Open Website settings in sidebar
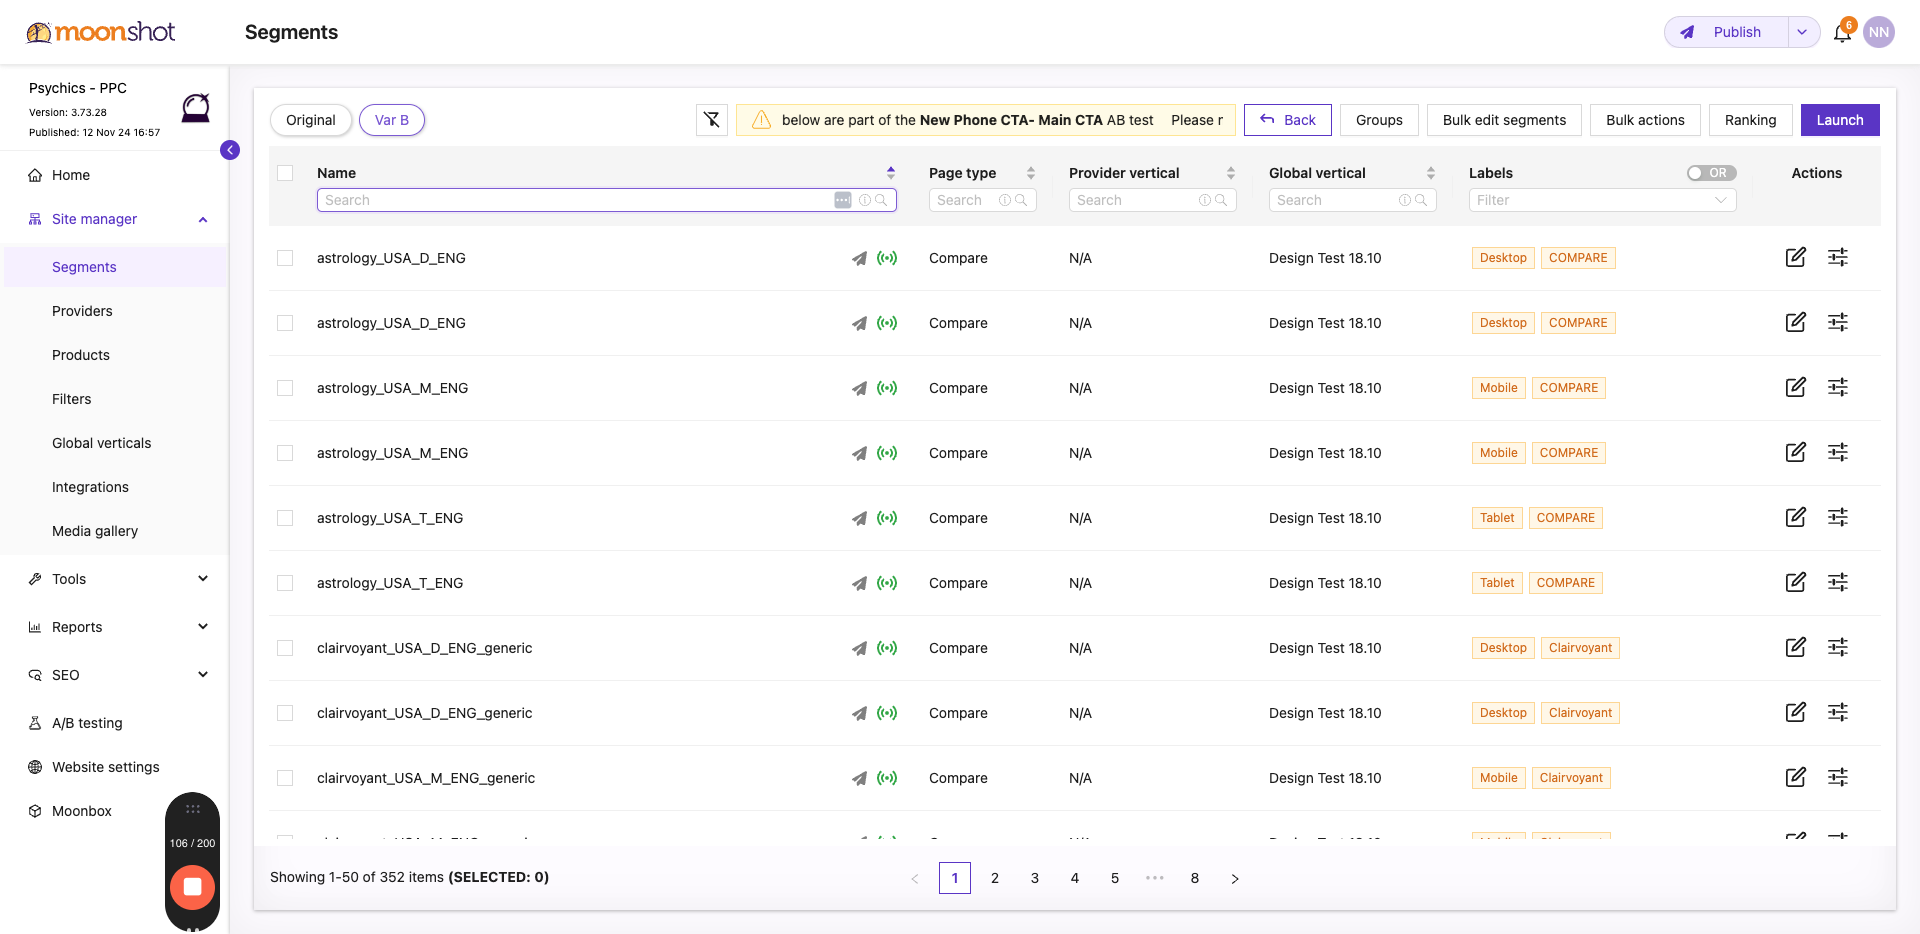The height and width of the screenshot is (934, 1920). point(105,767)
